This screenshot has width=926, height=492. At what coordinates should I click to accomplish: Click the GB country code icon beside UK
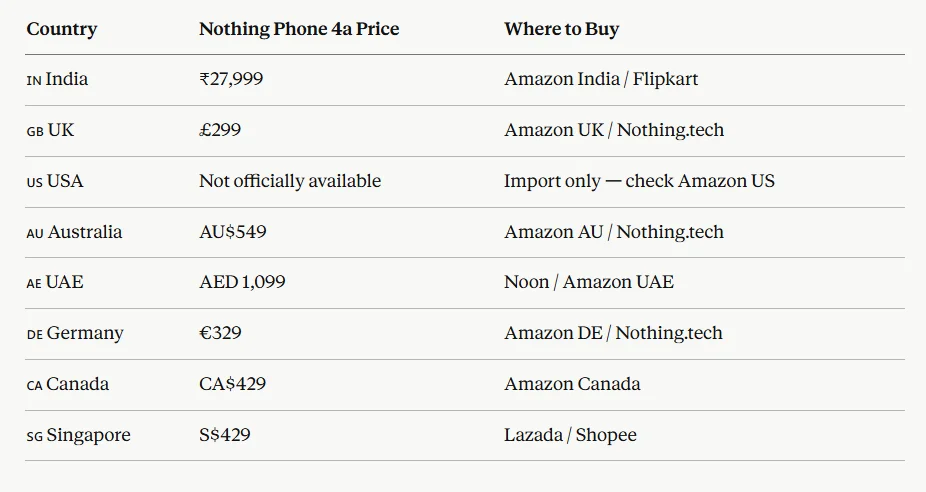pos(35,131)
